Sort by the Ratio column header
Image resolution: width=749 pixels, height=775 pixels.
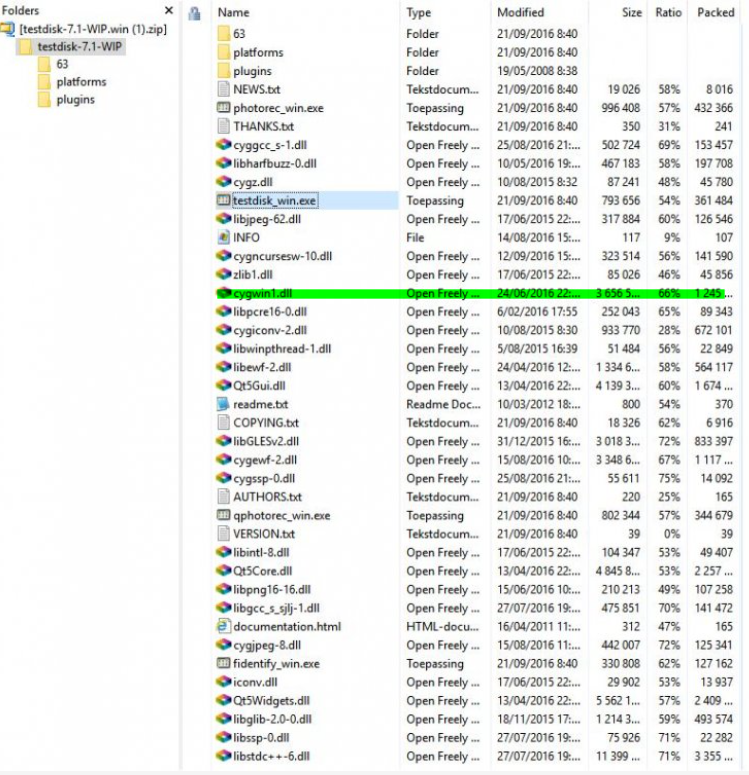tap(668, 13)
